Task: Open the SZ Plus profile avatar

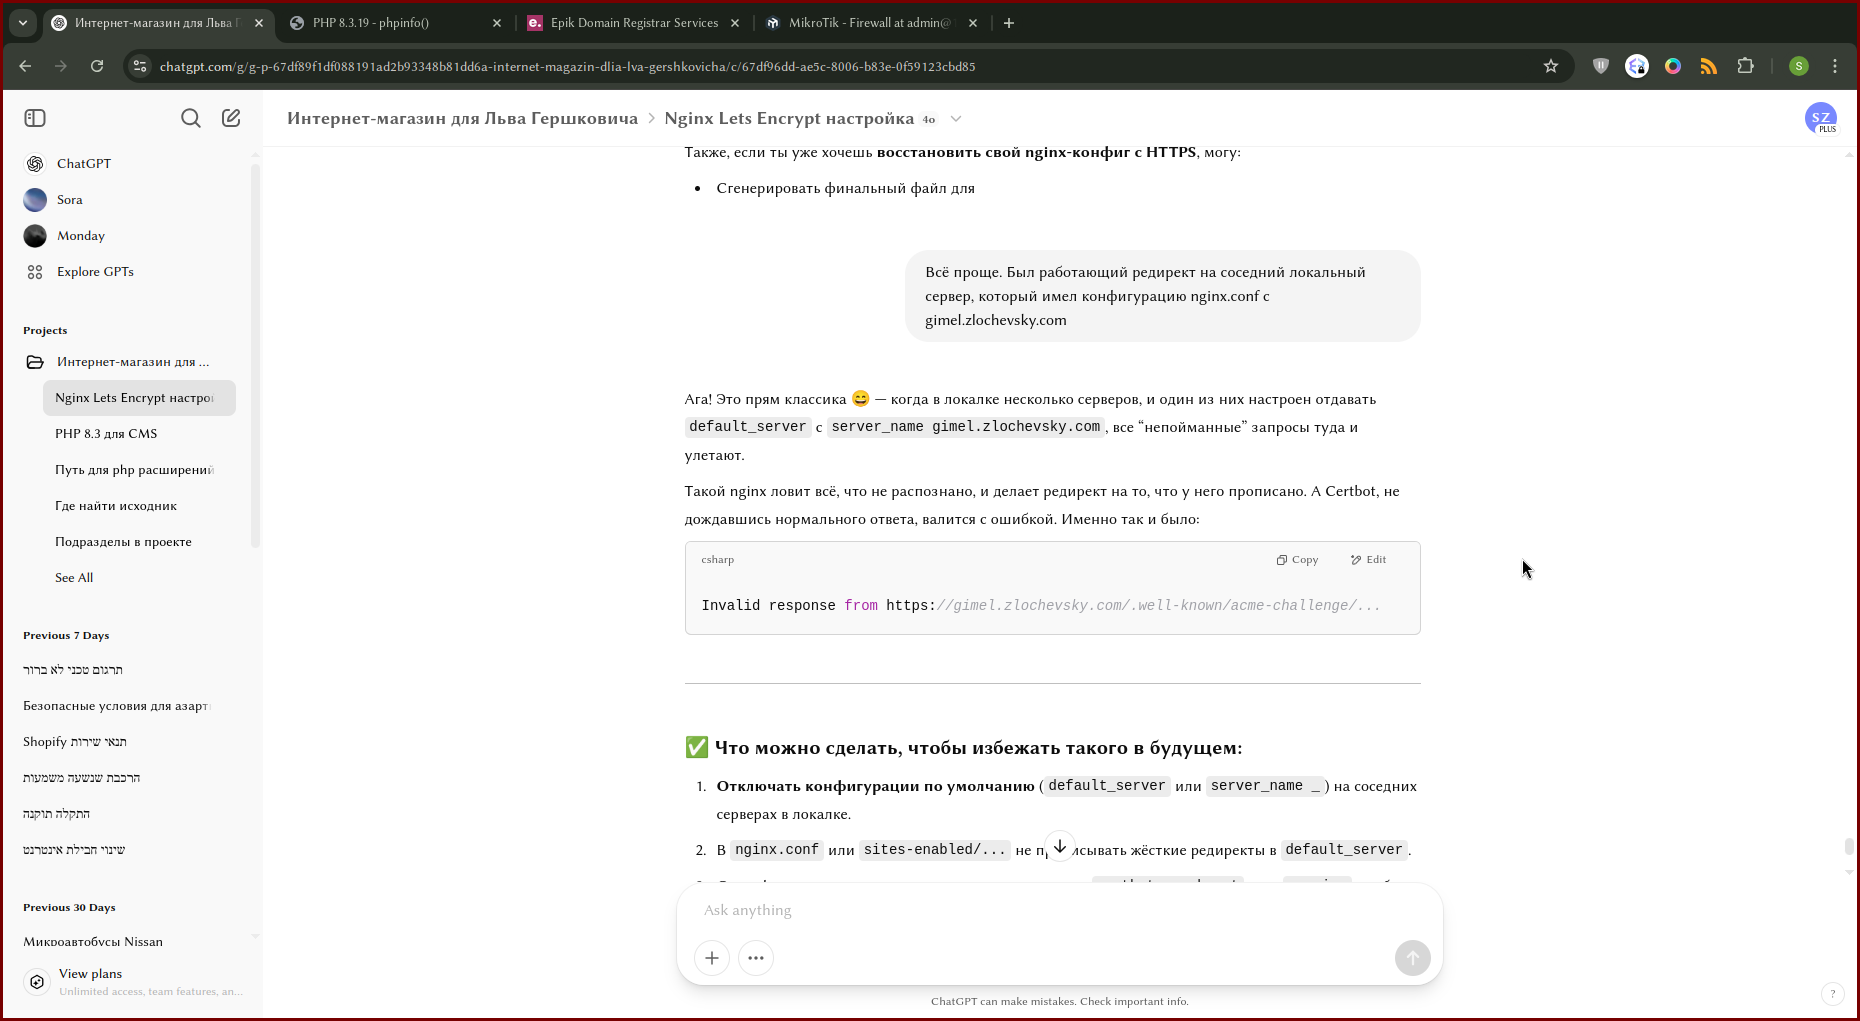Action: [1821, 118]
